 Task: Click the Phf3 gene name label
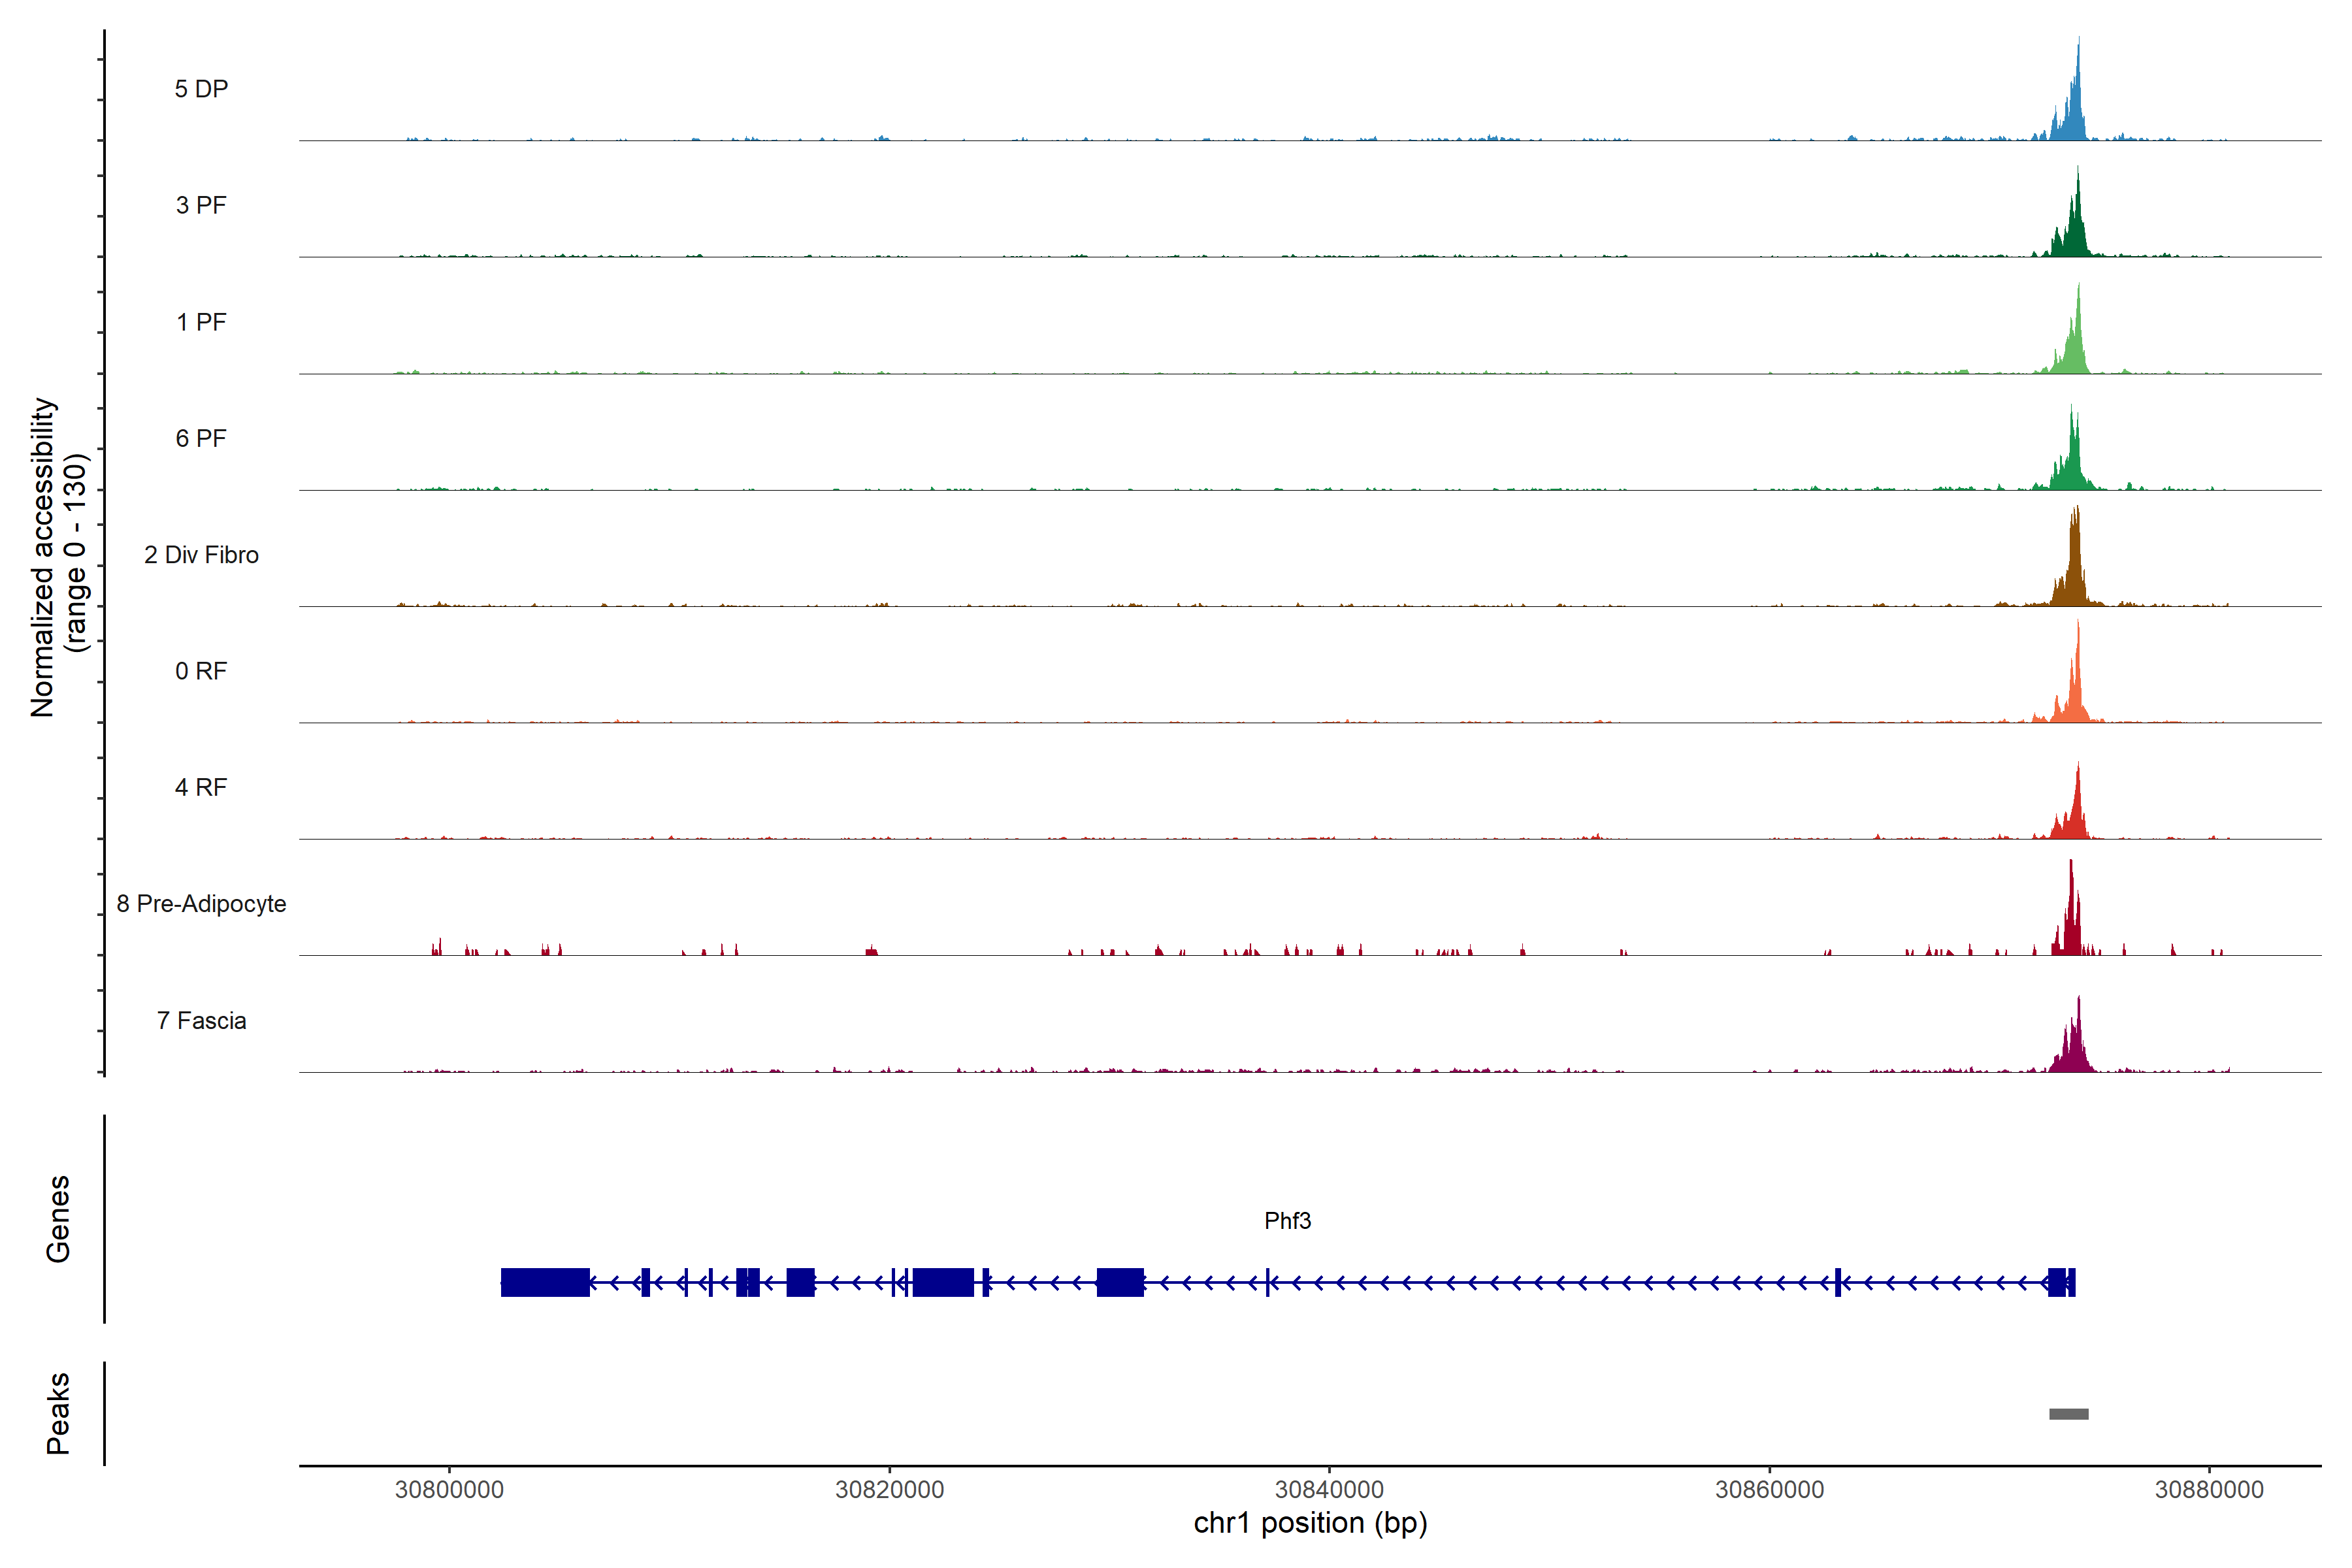[1287, 1221]
